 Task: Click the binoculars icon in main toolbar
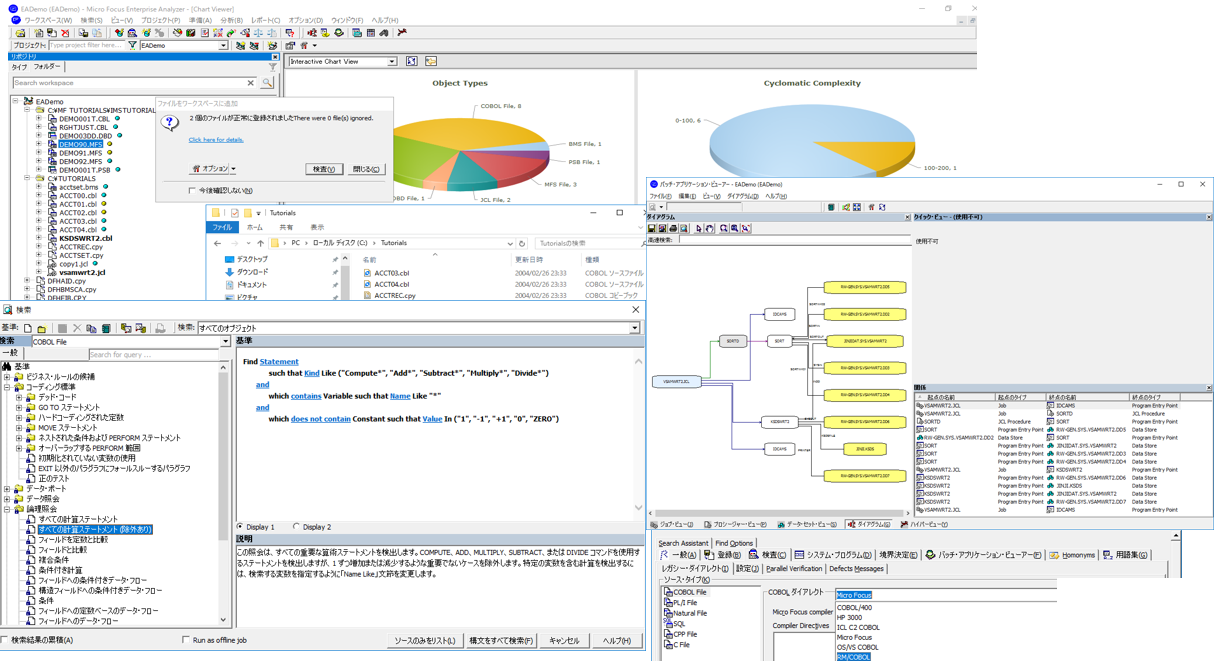[384, 33]
